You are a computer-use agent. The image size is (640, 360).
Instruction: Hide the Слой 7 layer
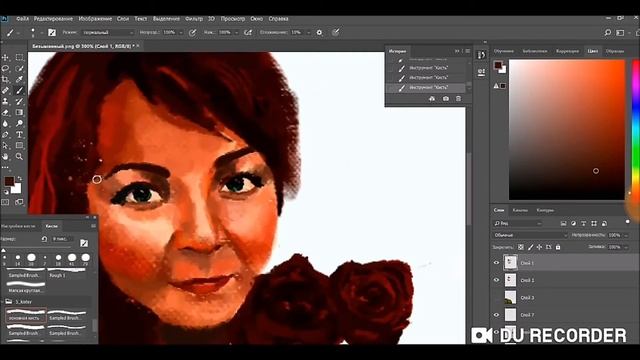pyautogui.click(x=496, y=315)
